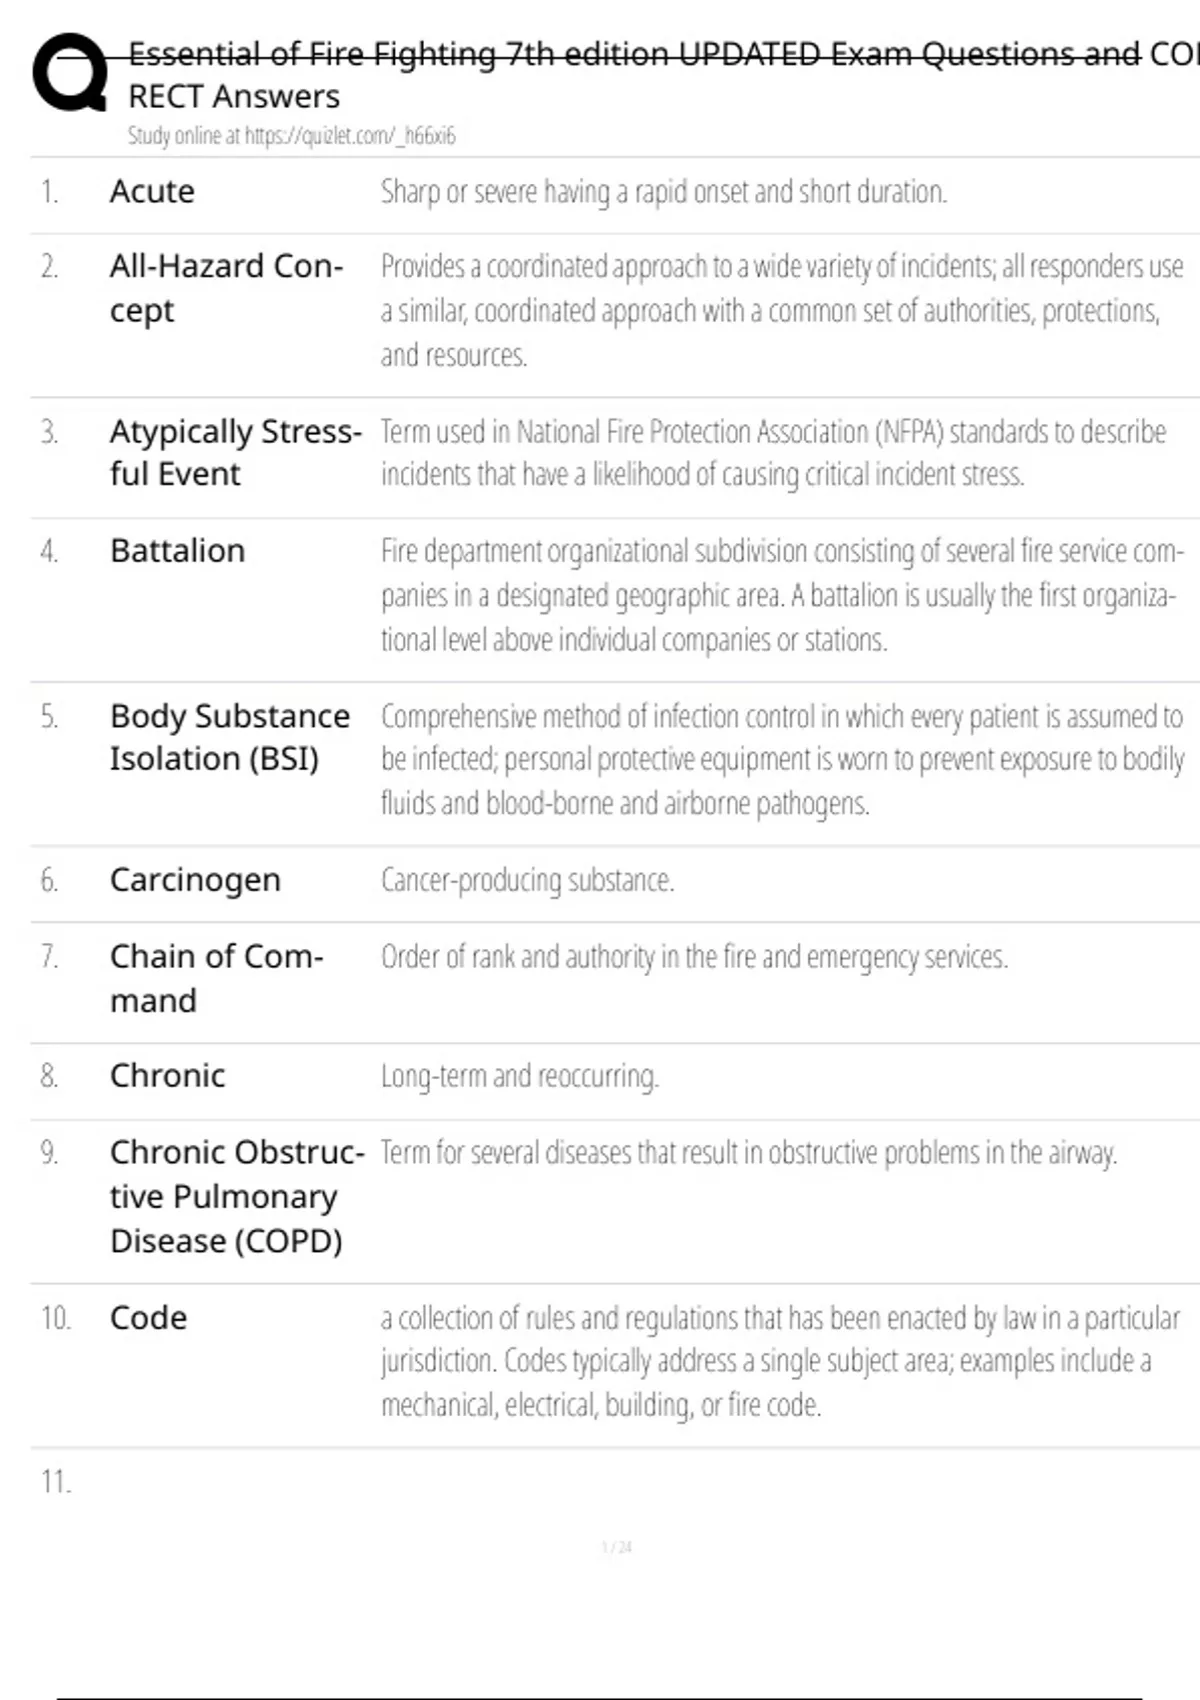Screen dimensions: 1200x1700
Task: Click the All-Hazard Concept term
Action: point(226,288)
